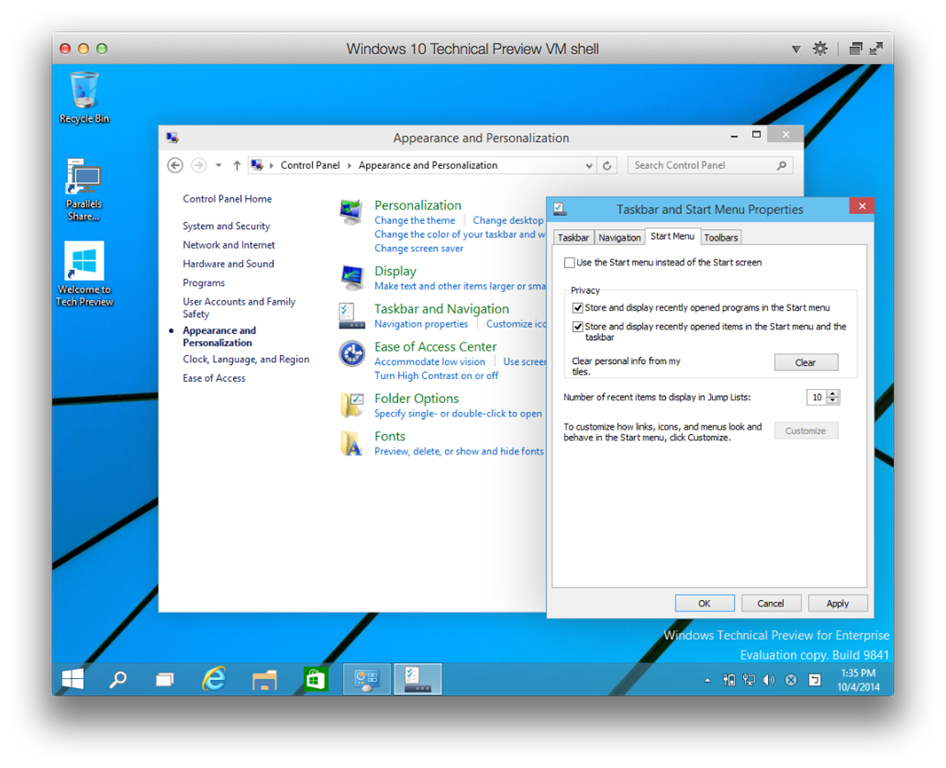
Task: Click the Display category icon
Action: [352, 278]
